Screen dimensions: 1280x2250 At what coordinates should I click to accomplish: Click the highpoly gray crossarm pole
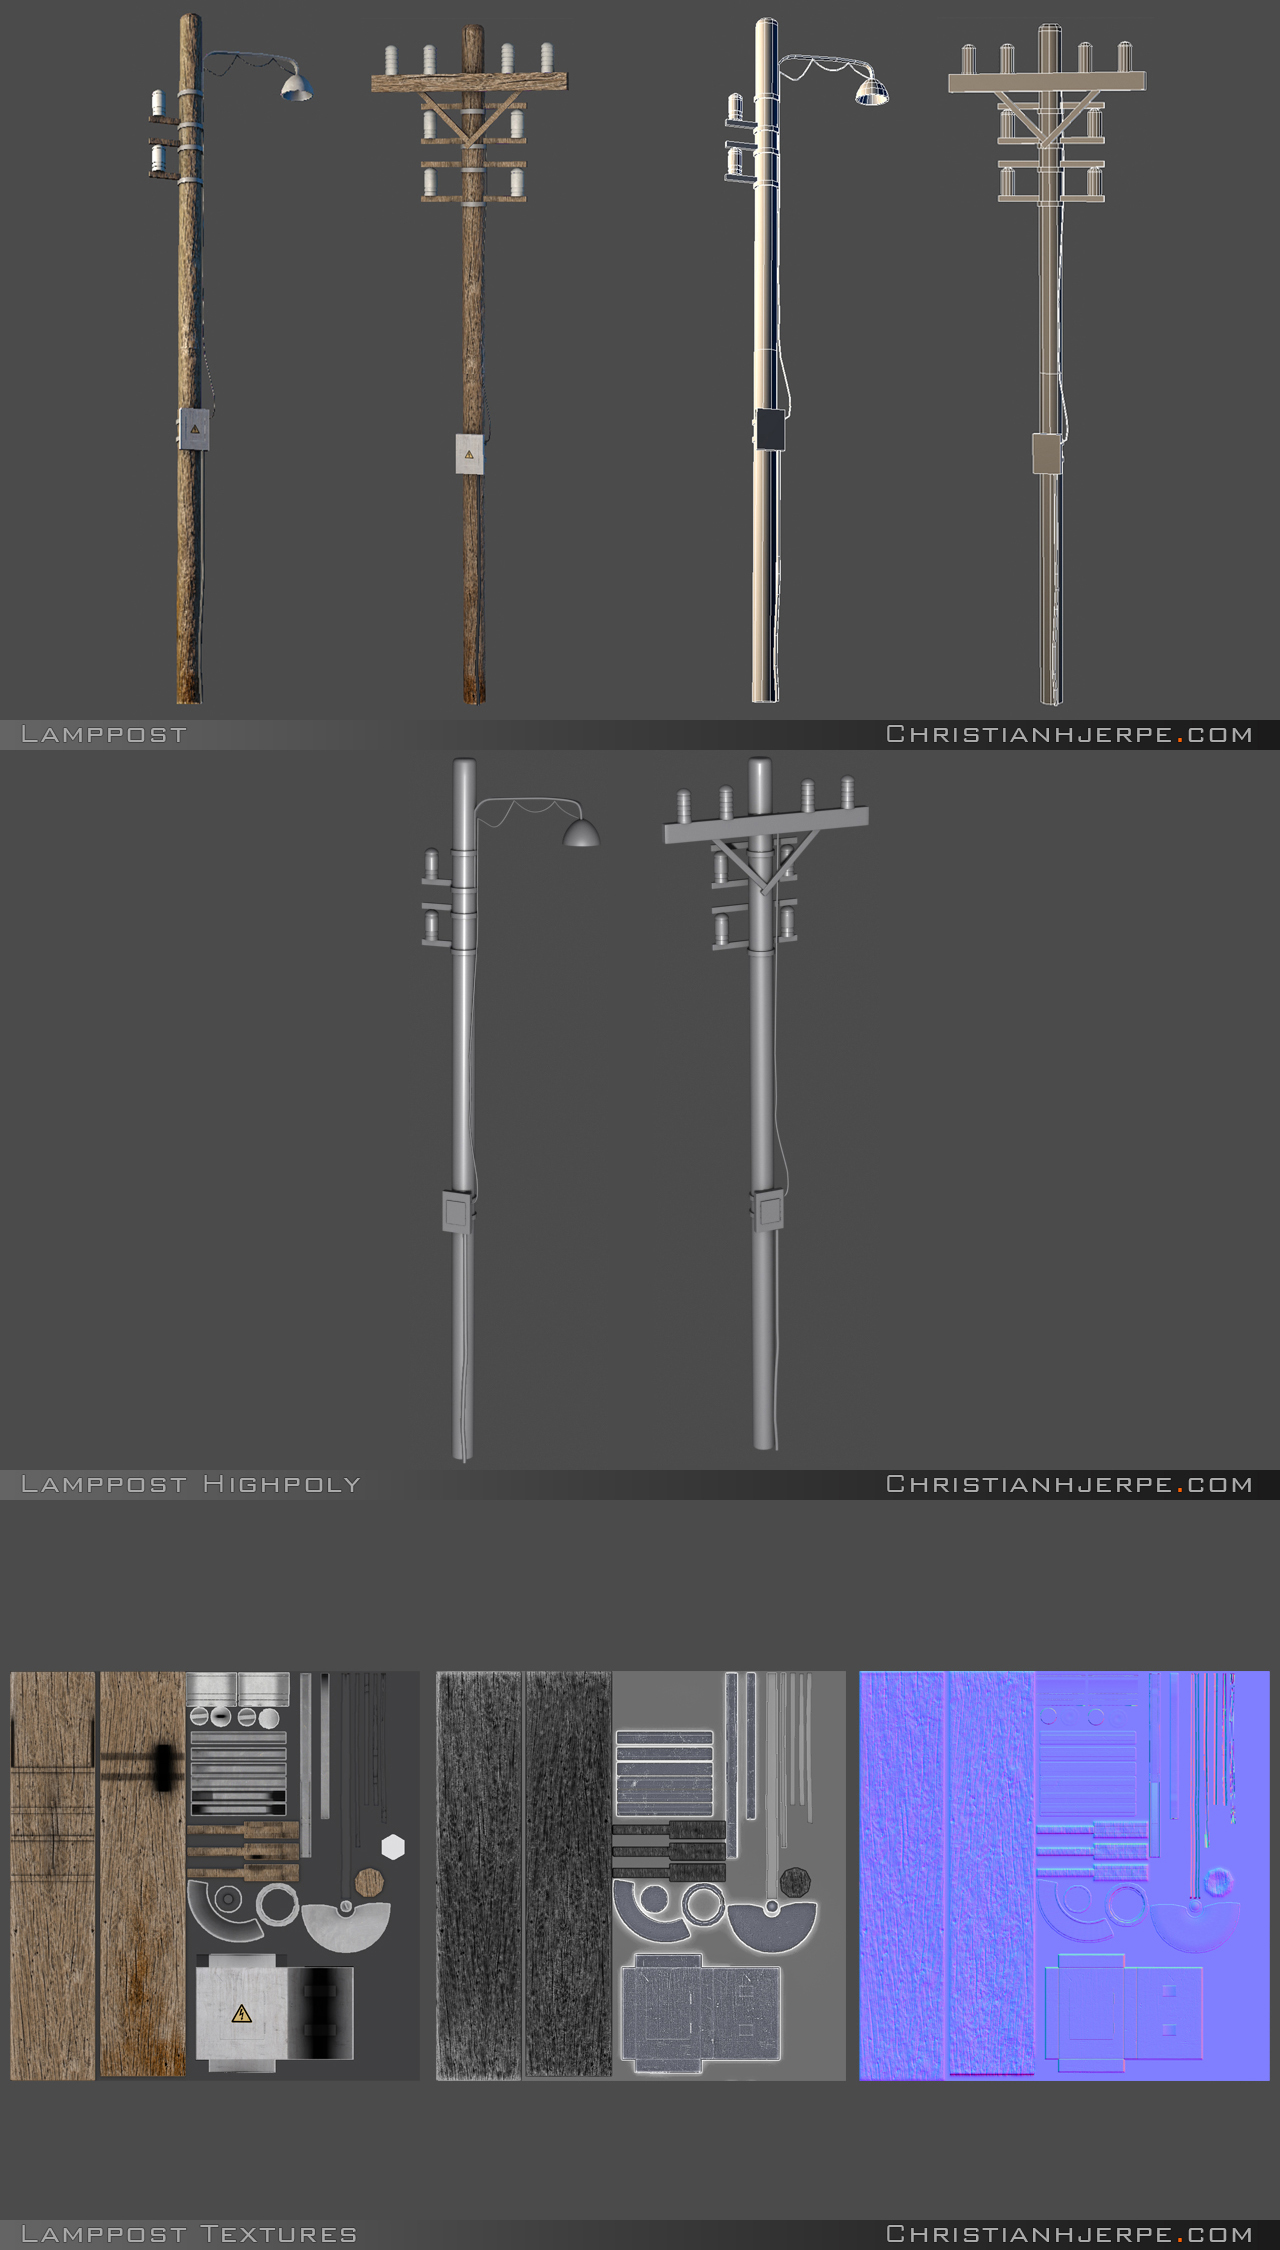click(x=764, y=1104)
